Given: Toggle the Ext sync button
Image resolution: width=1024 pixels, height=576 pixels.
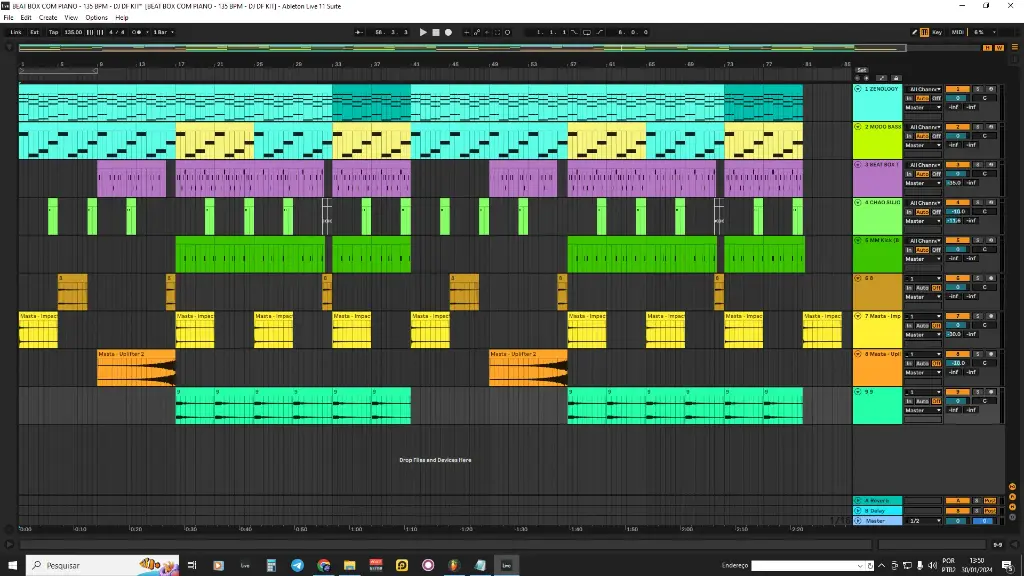Looking at the screenshot, I should [x=35, y=32].
